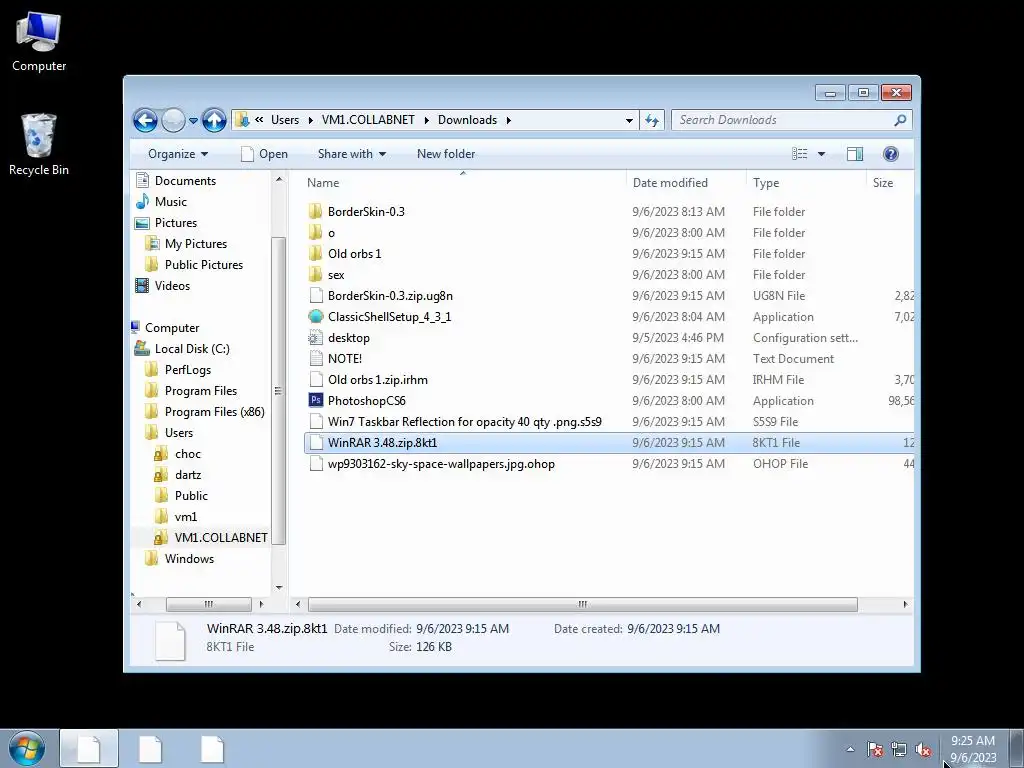Image resolution: width=1024 pixels, height=768 pixels.
Task: Select Program Files (x86) in sidebar
Action: point(214,411)
